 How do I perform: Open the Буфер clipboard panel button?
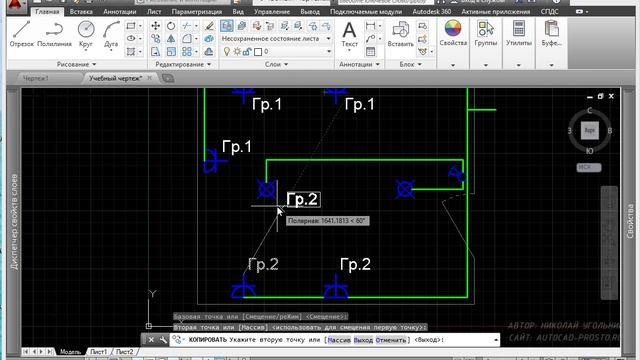(x=551, y=34)
